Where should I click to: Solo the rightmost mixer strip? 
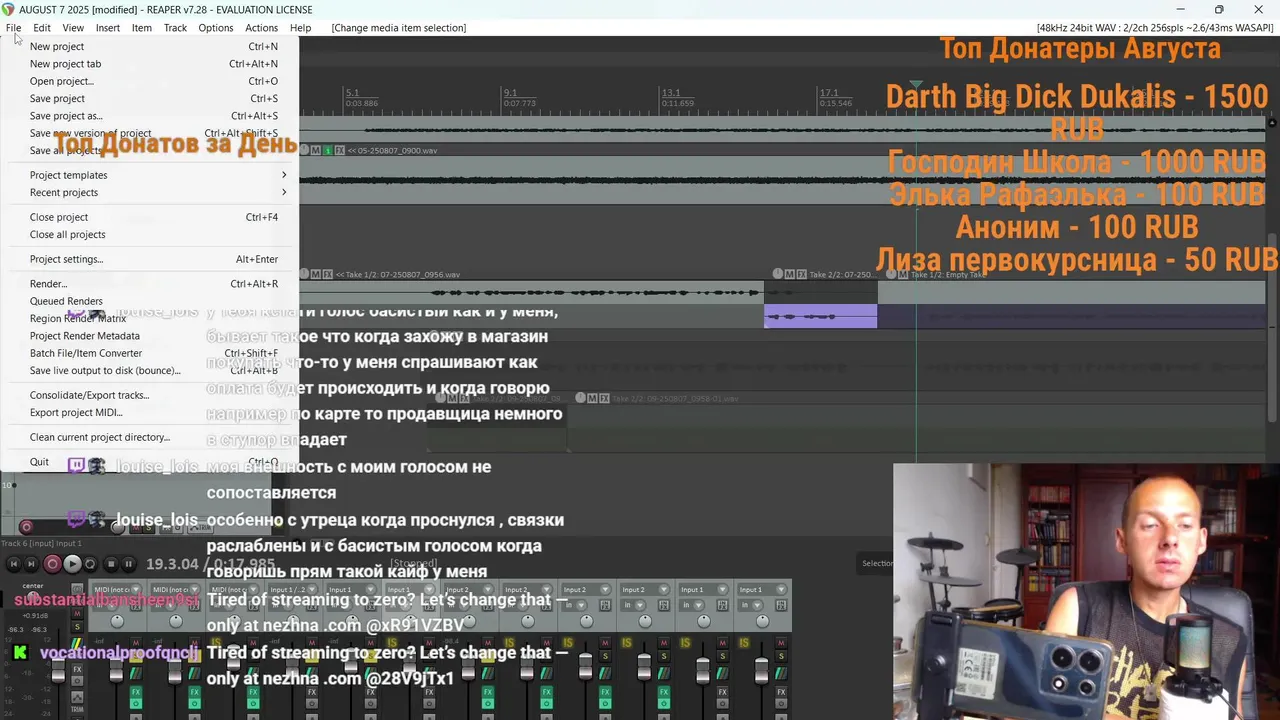pyautogui.click(x=781, y=656)
